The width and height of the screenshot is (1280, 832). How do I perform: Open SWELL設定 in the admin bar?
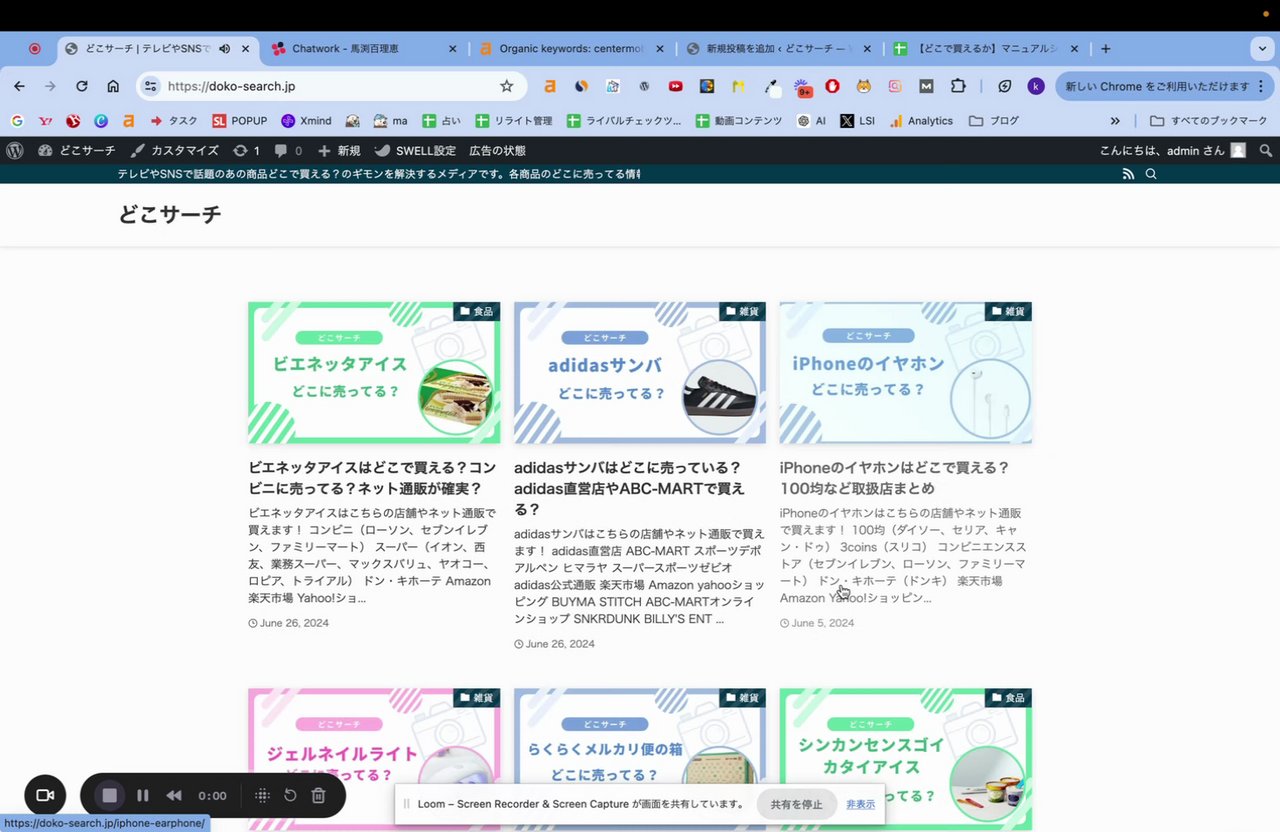click(x=415, y=150)
